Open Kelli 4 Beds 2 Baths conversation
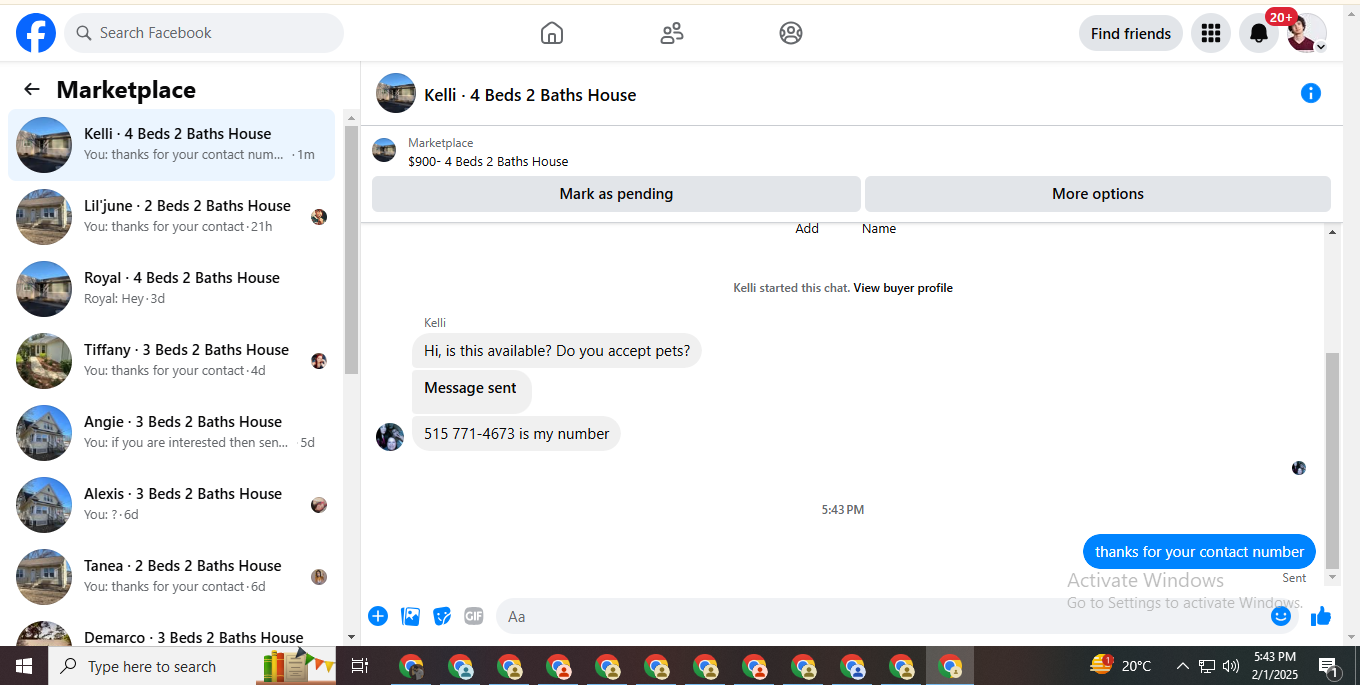This screenshot has height=685, width=1360. [171, 145]
